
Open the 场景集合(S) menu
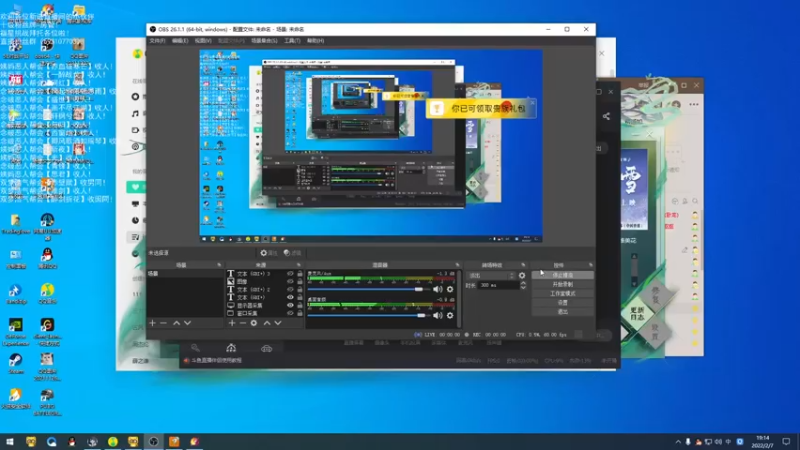pos(264,41)
